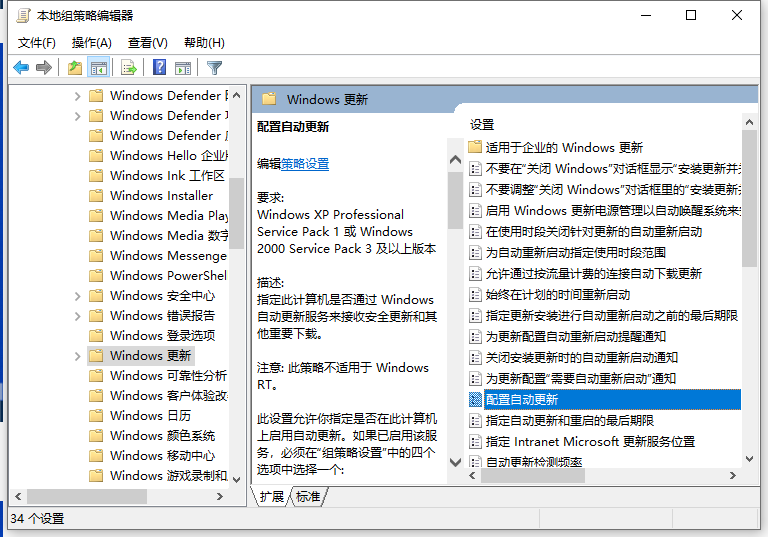Select Windows Media 数字 tree item
The width and height of the screenshot is (768, 537).
pyautogui.click(x=168, y=236)
